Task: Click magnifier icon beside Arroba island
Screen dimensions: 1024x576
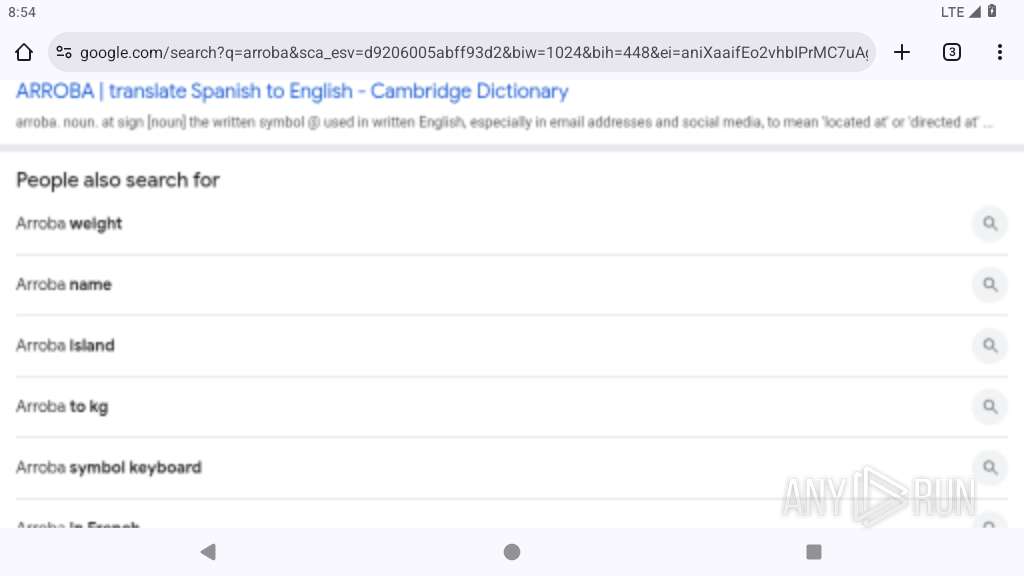Action: [990, 345]
